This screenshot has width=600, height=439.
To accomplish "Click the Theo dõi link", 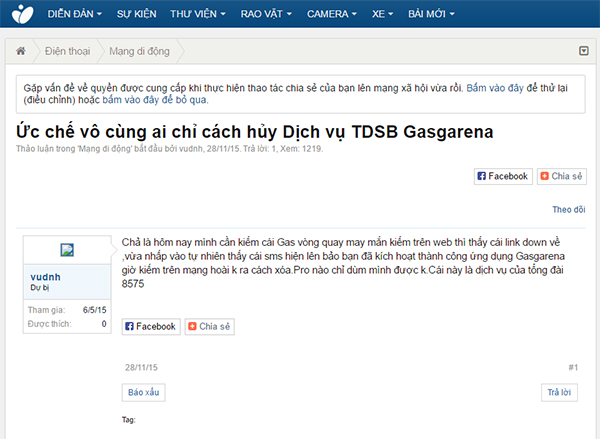I will (x=569, y=209).
